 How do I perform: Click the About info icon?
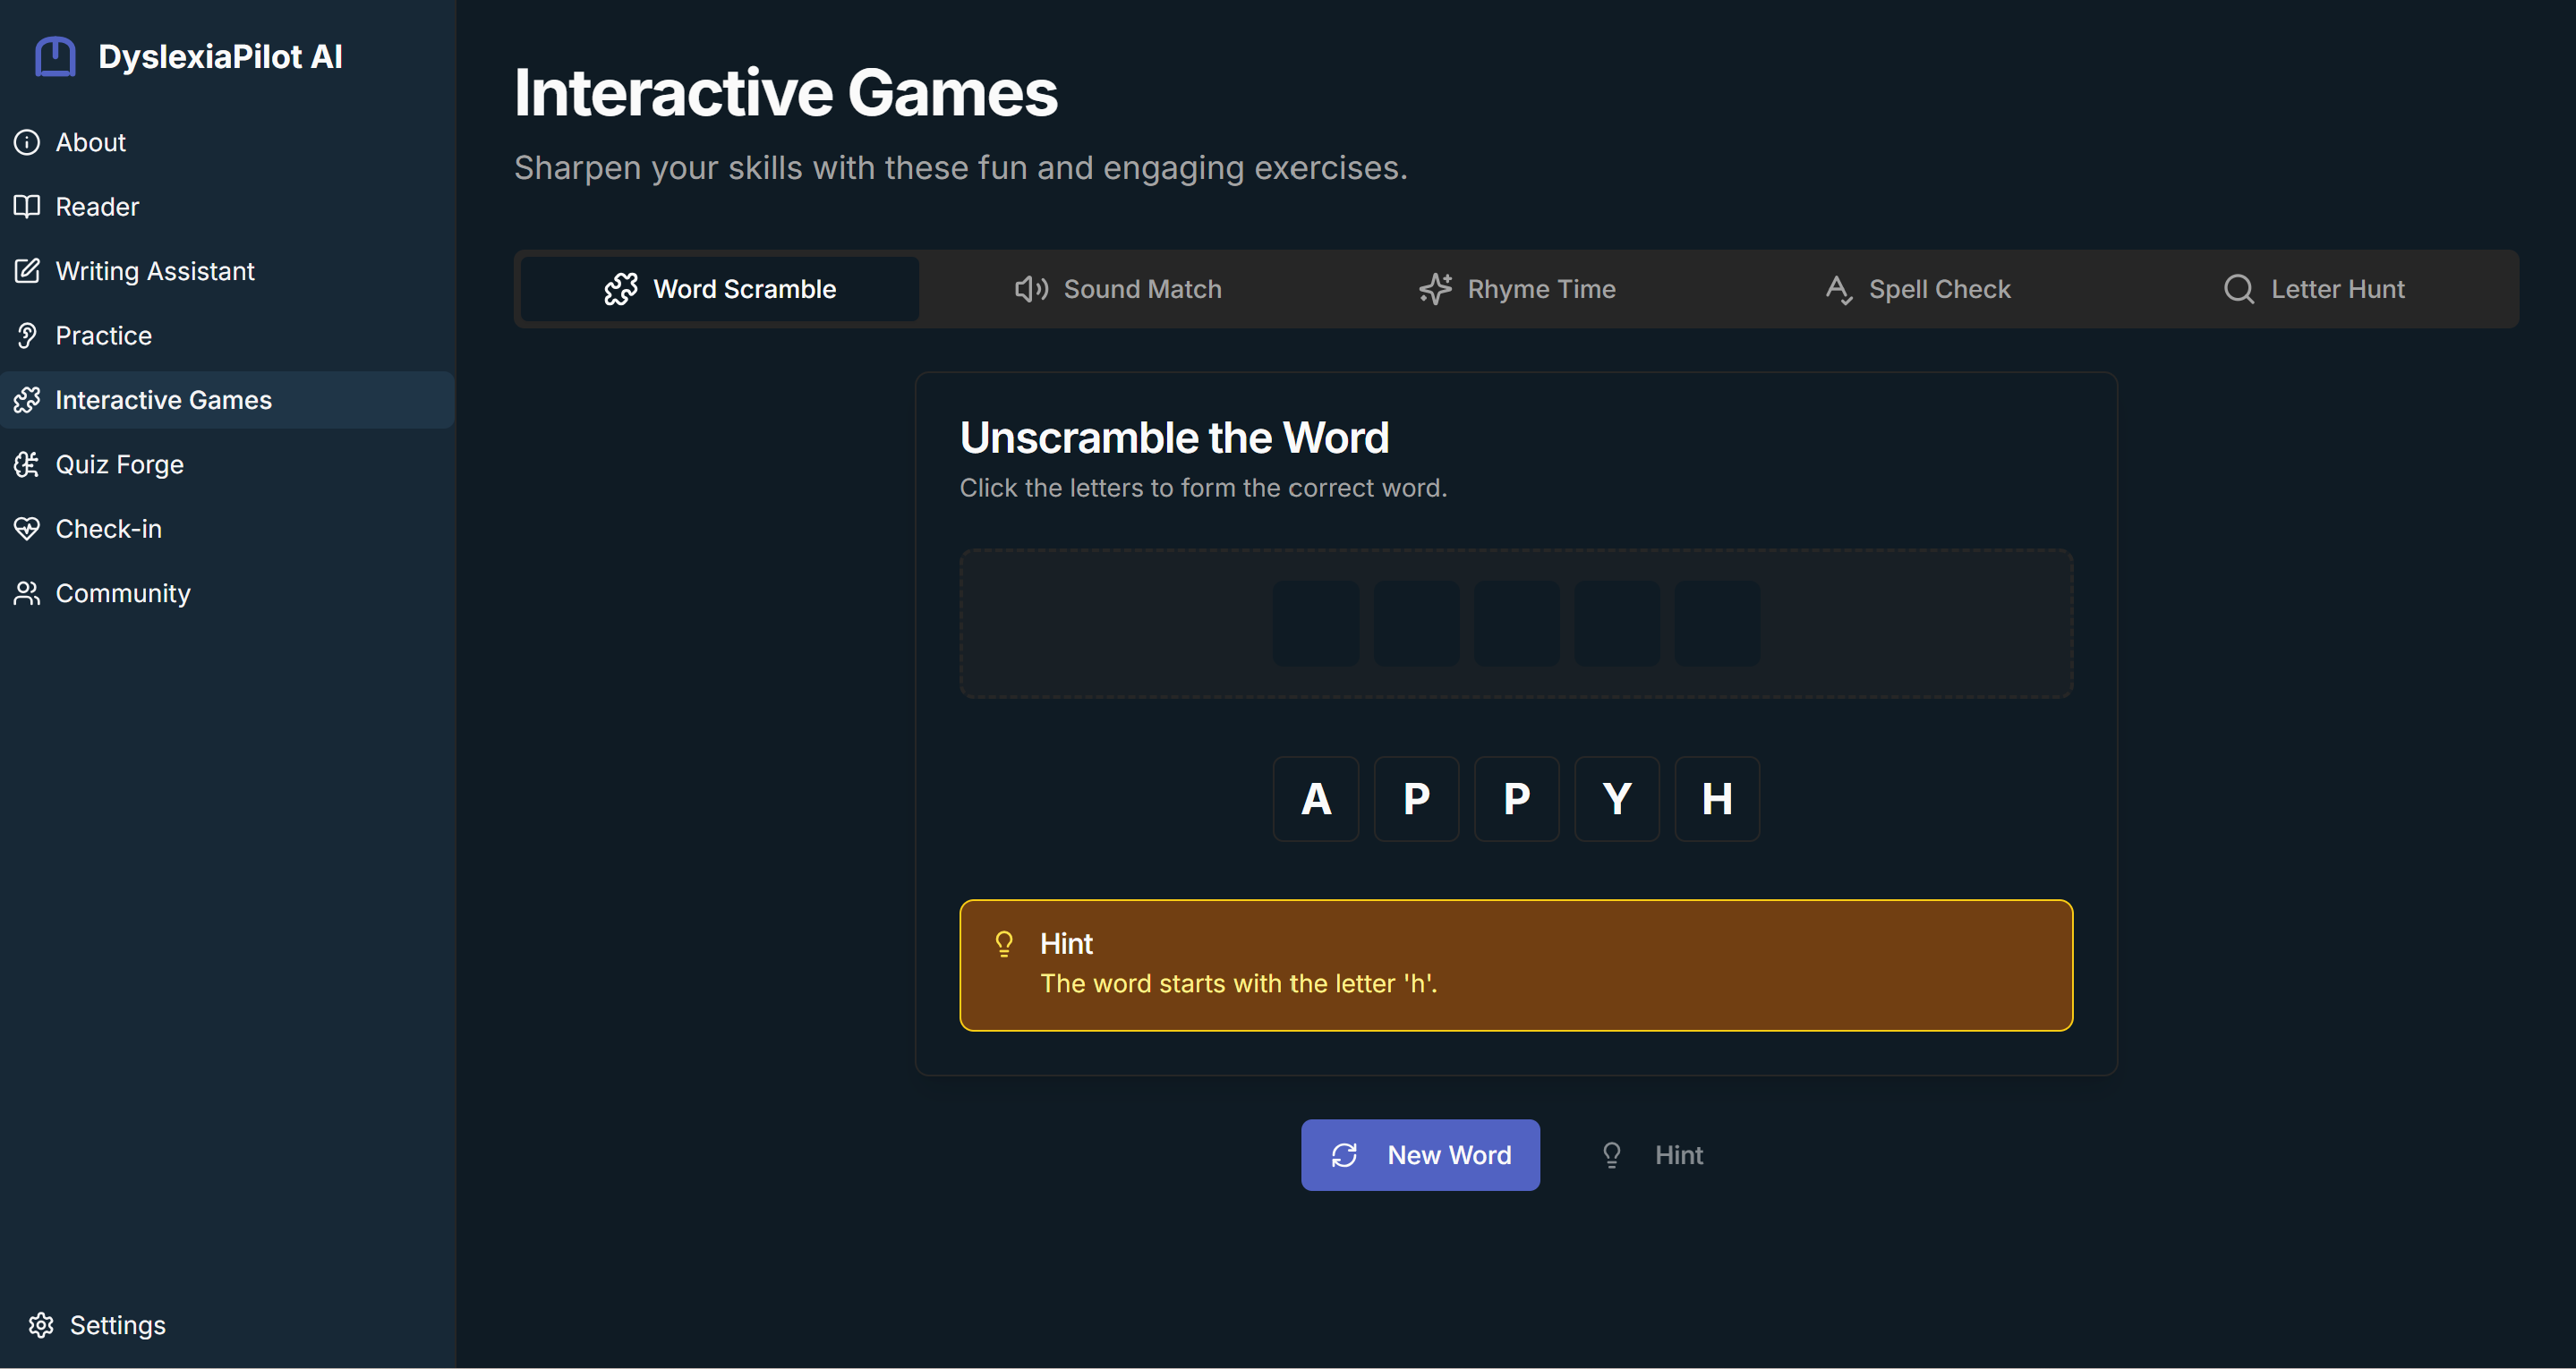(x=27, y=142)
